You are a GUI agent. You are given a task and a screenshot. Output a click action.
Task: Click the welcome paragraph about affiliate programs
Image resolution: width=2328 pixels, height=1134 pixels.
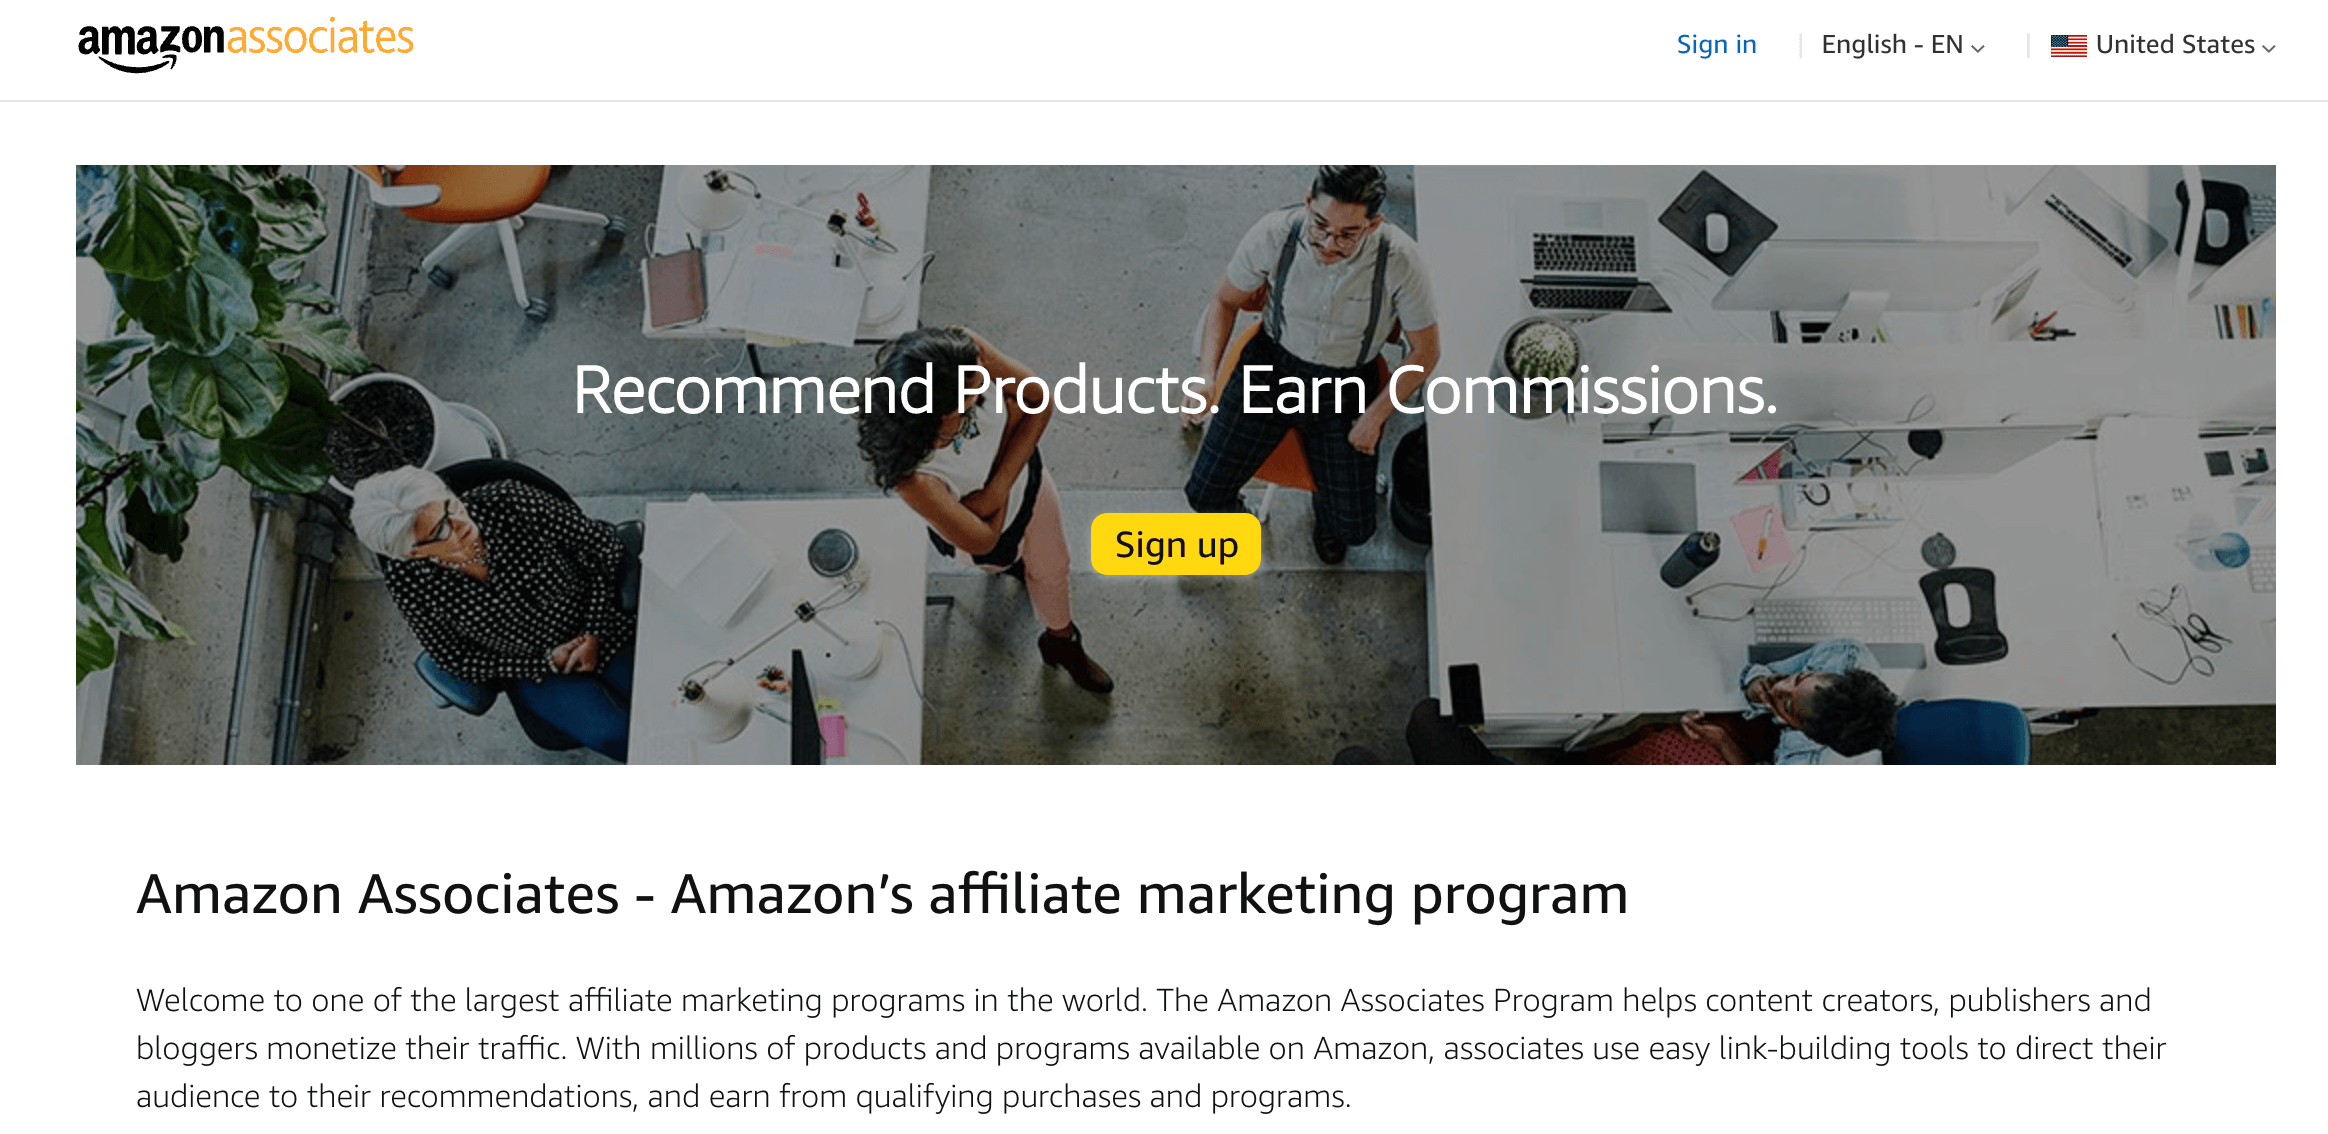pos(1151,1048)
